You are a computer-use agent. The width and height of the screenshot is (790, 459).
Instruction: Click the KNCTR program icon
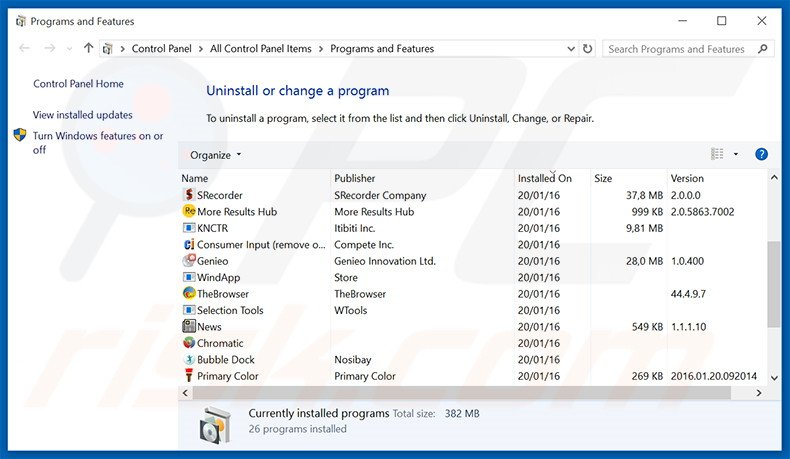click(189, 228)
